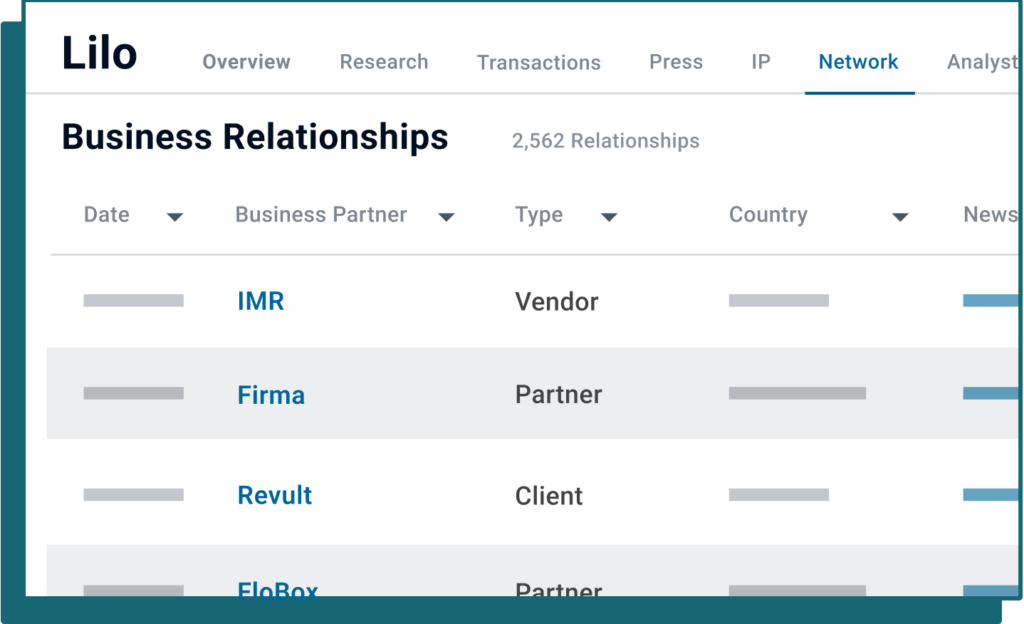Click the Lilo company title
This screenshot has height=624, width=1024.
[99, 54]
